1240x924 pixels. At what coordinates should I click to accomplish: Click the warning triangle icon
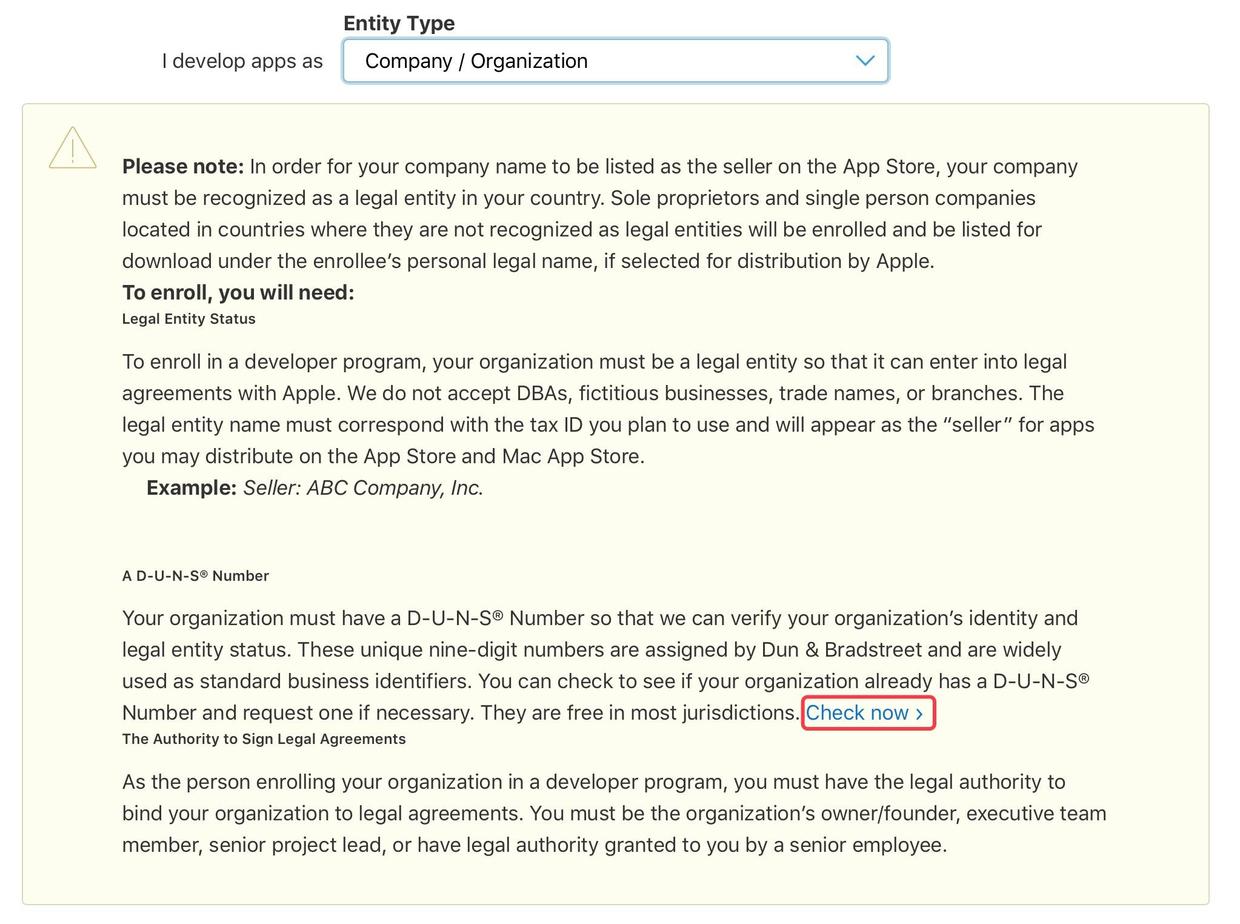click(73, 149)
